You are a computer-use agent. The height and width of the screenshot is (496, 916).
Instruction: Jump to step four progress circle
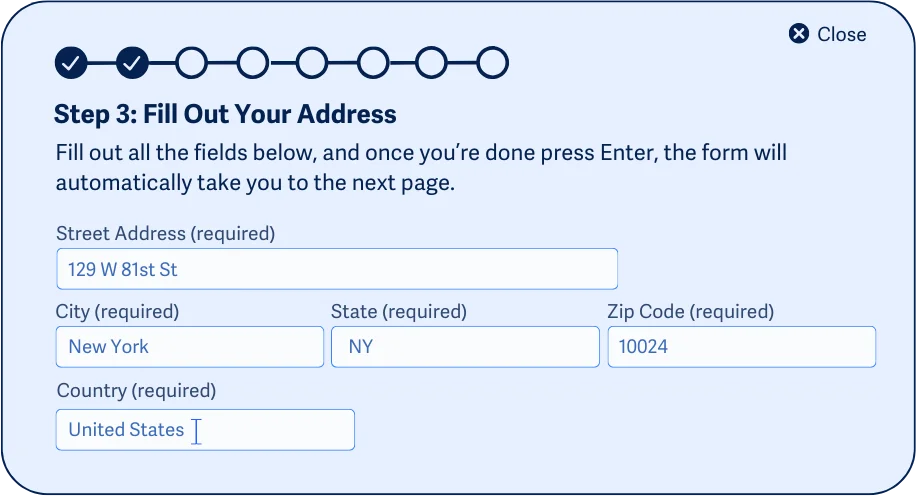tap(253, 63)
